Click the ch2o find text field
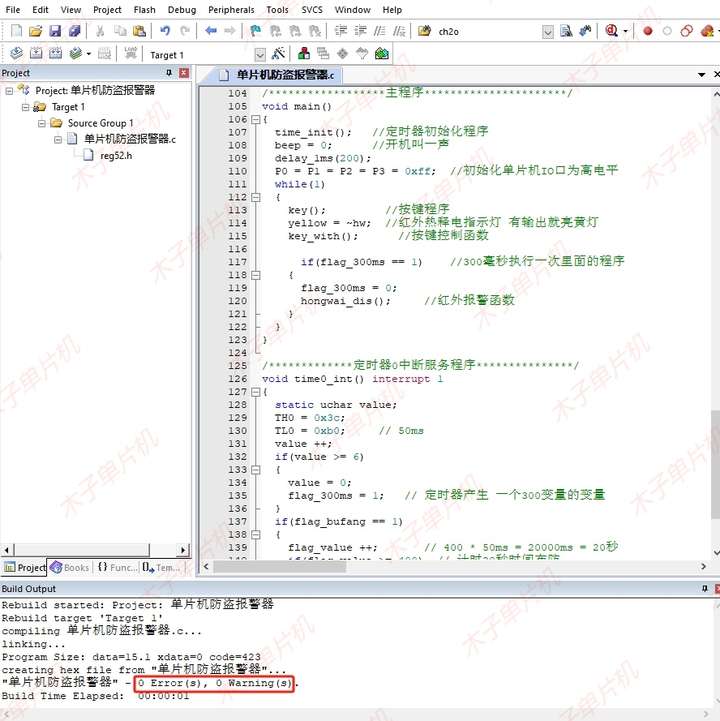This screenshot has height=721, width=720. coord(488,32)
